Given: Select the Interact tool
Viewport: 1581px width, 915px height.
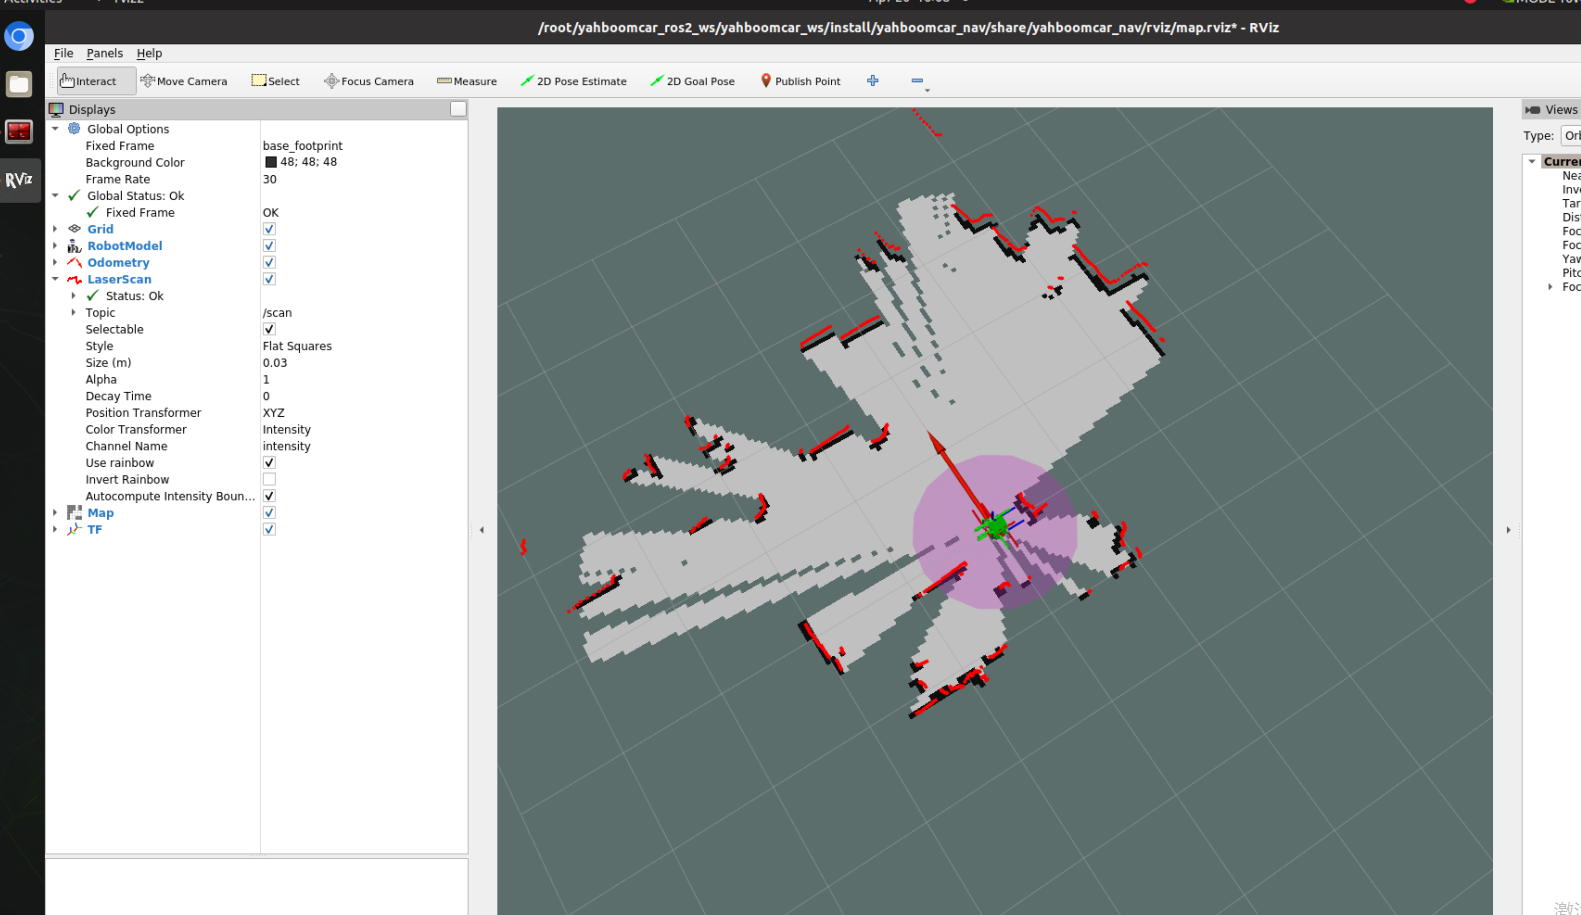Looking at the screenshot, I should pyautogui.click(x=95, y=81).
